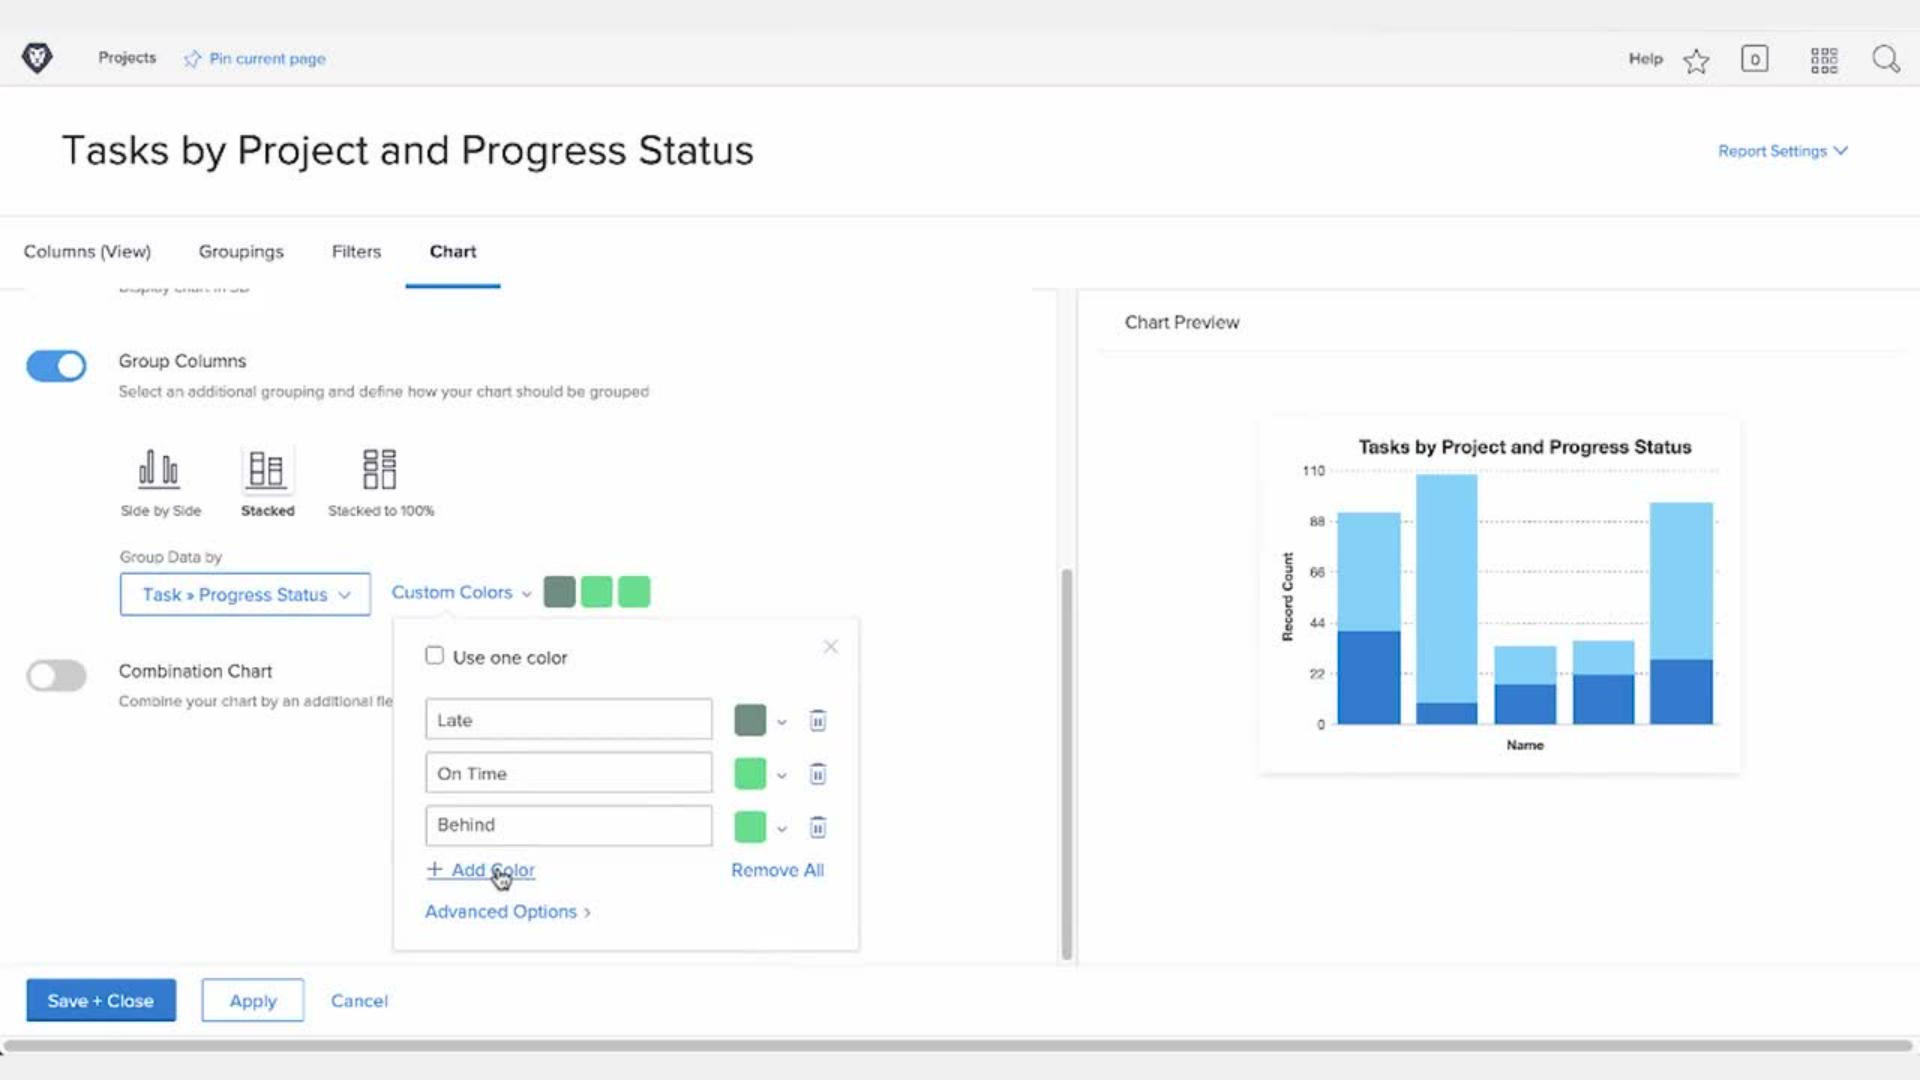
Task: Open the search magnifier icon
Action: pyautogui.click(x=1885, y=59)
